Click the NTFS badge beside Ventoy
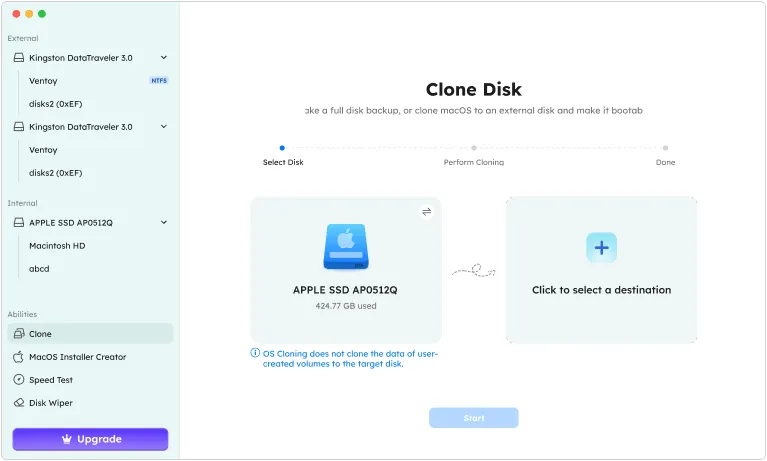 point(159,81)
